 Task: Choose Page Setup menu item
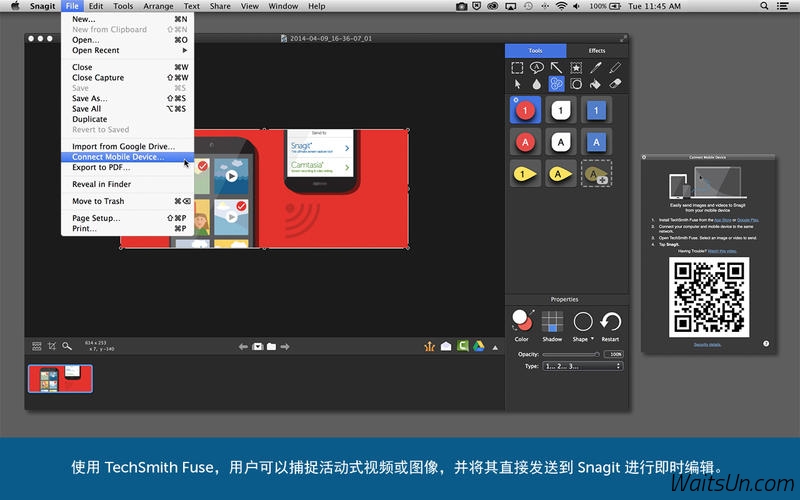(x=128, y=218)
